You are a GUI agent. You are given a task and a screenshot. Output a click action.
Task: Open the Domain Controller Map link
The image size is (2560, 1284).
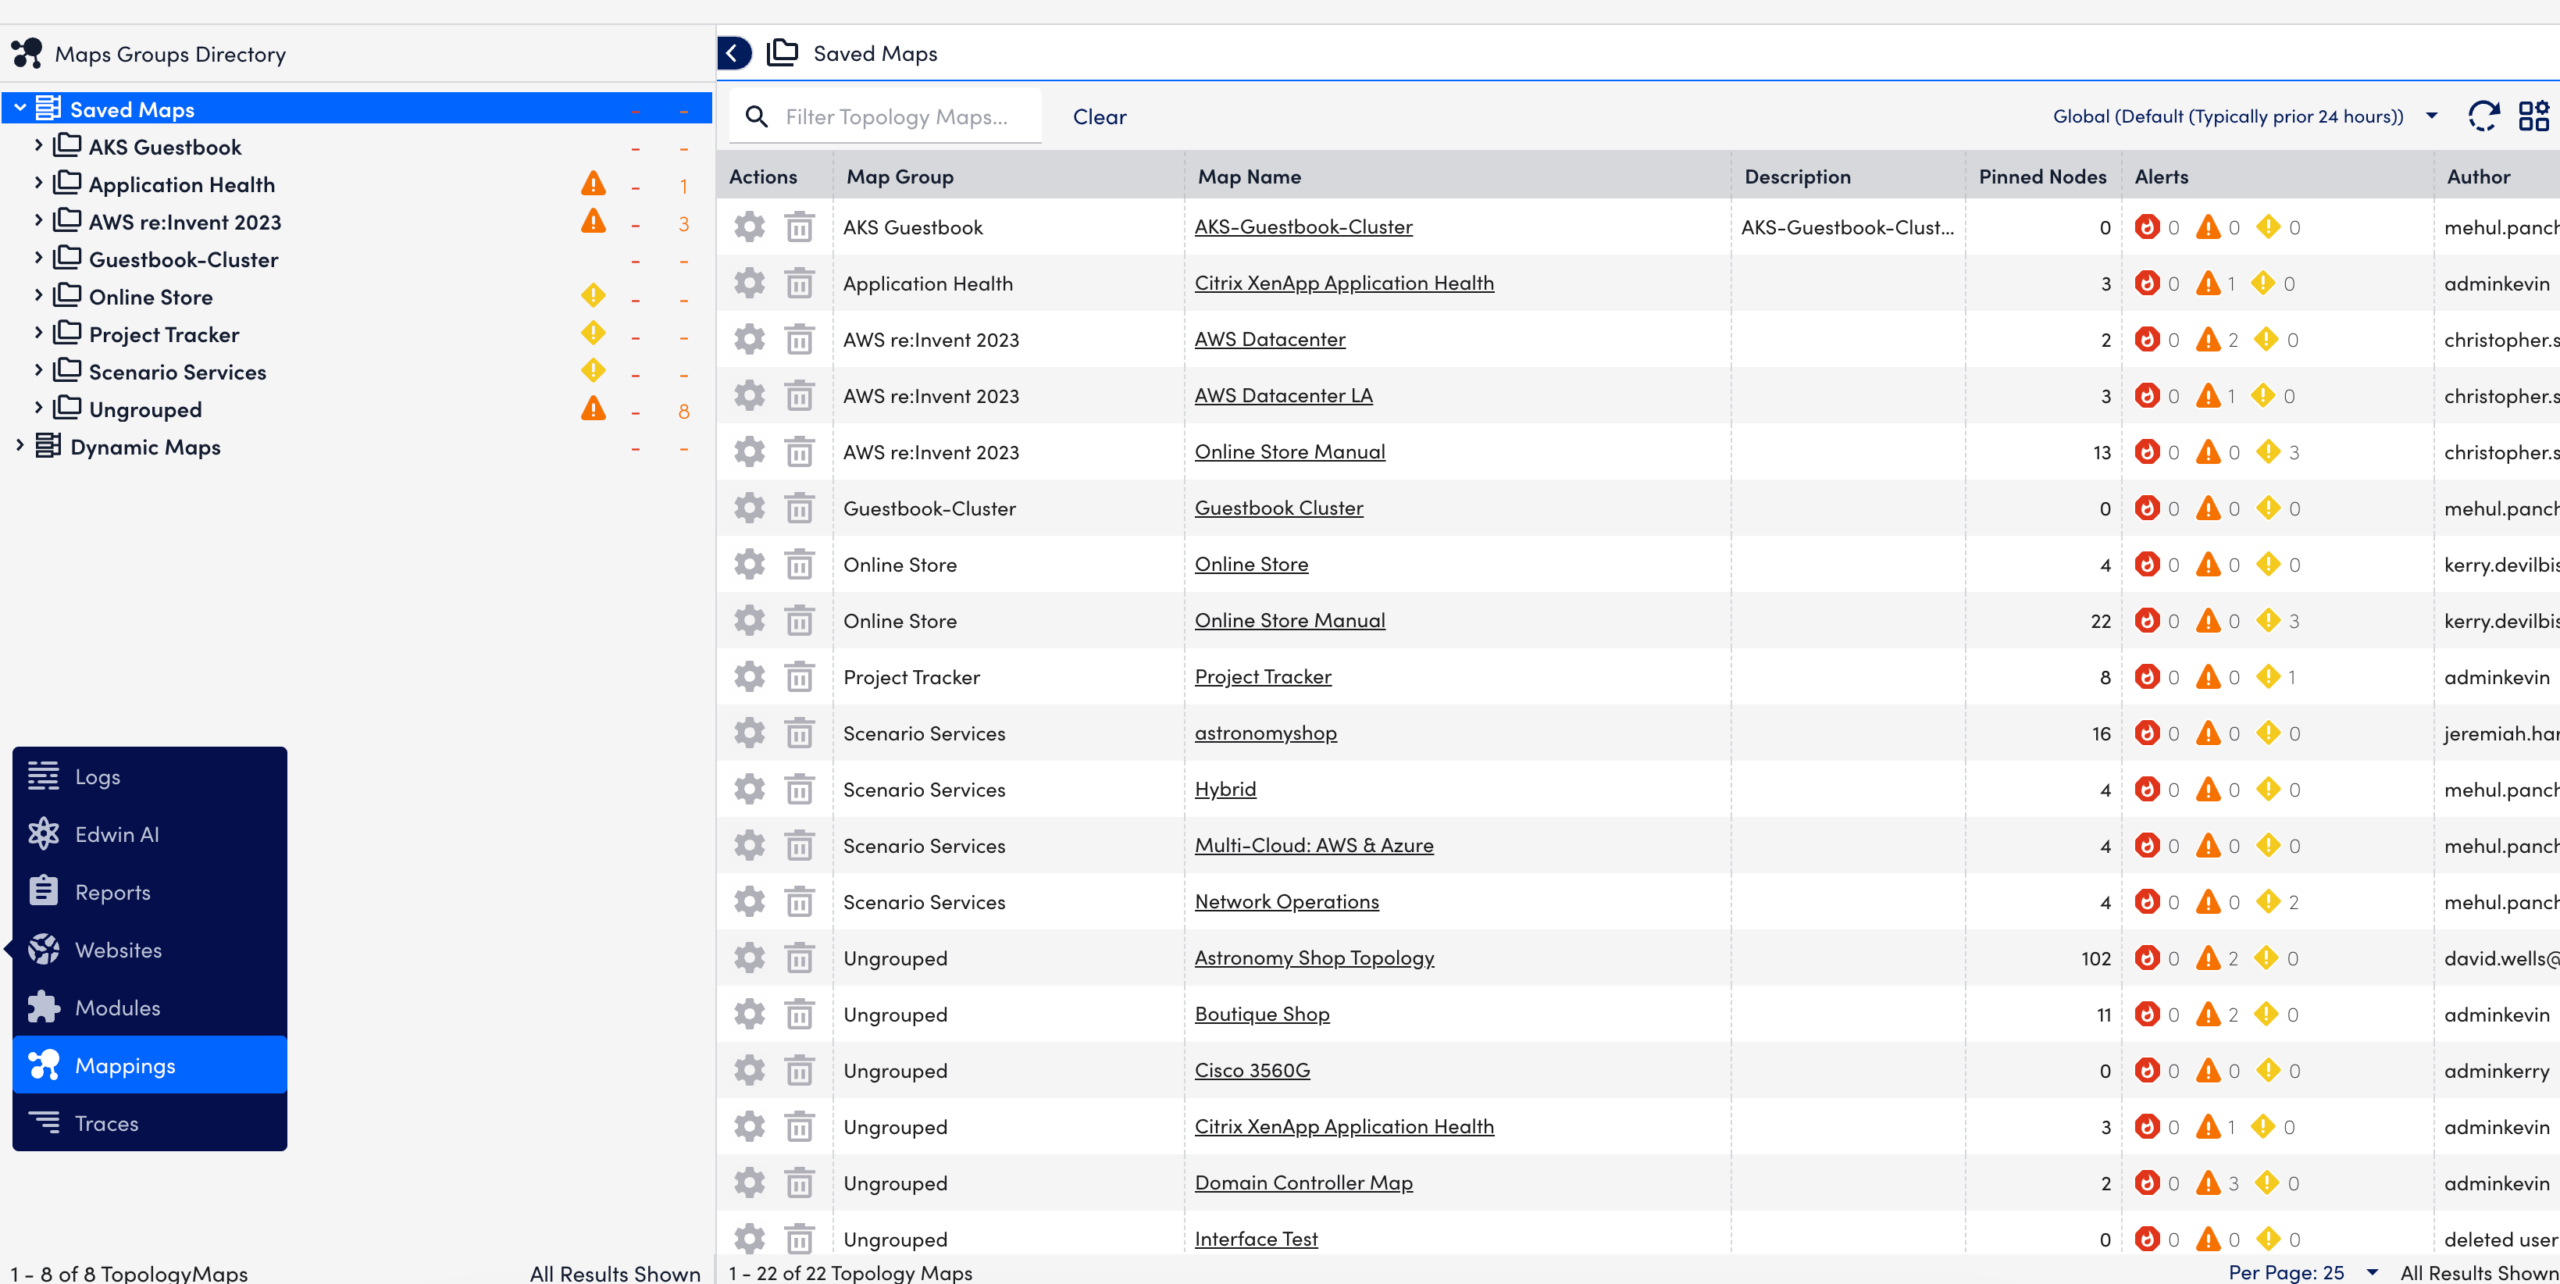pos(1303,1183)
